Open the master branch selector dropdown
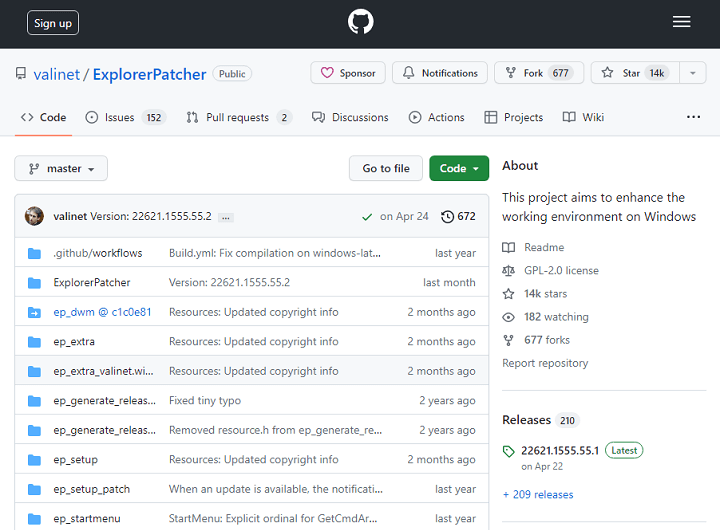 pyautogui.click(x=61, y=169)
